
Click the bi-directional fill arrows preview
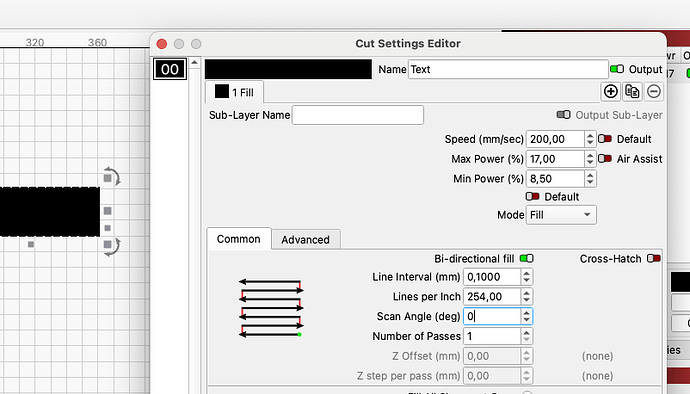coord(271,308)
